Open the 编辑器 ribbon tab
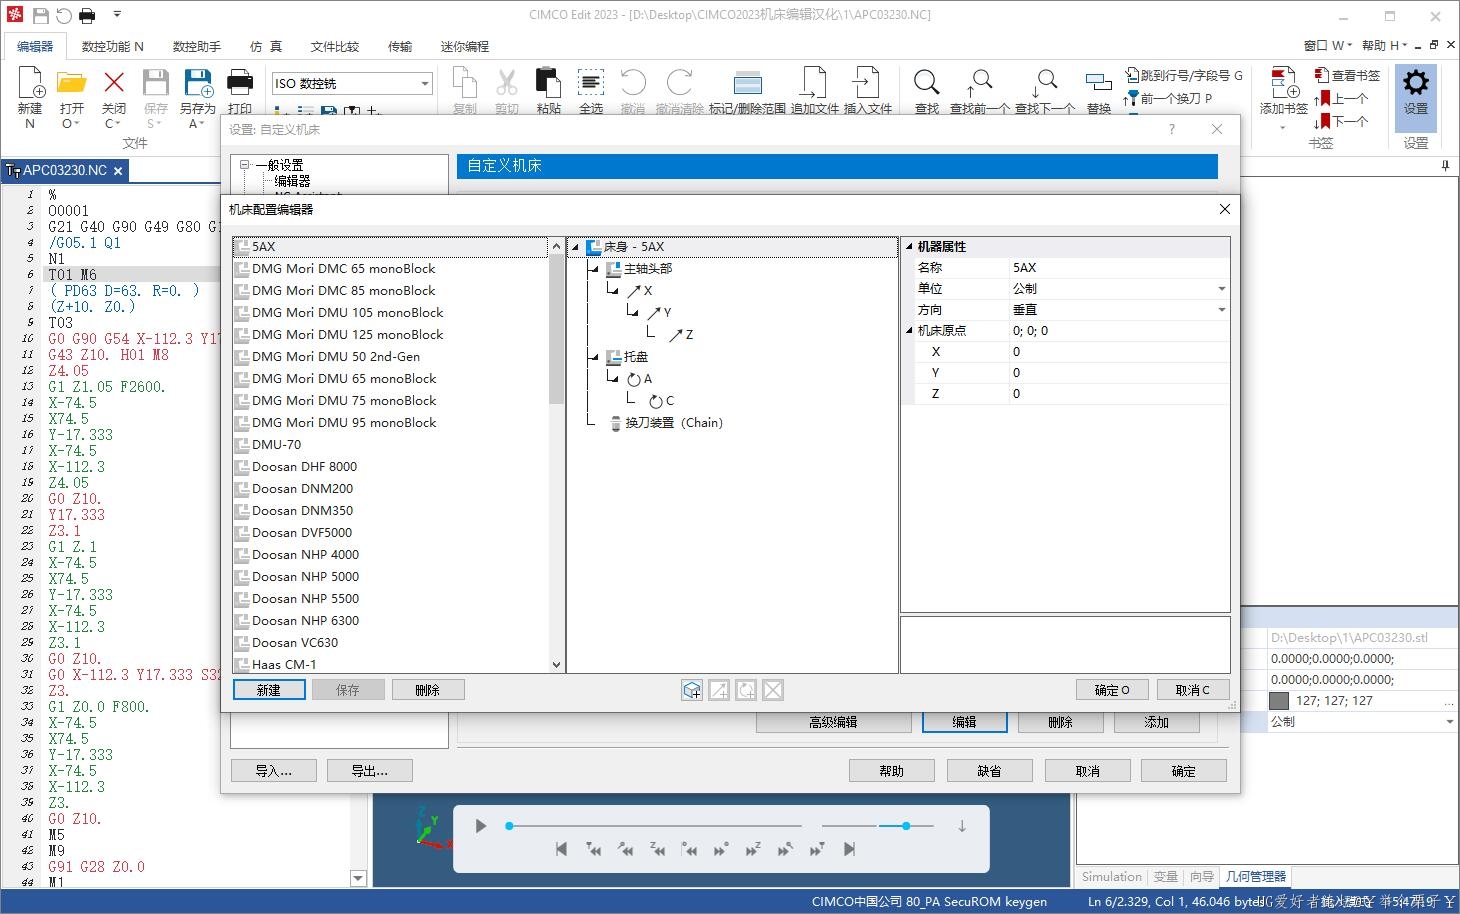The width and height of the screenshot is (1460, 914). click(x=35, y=46)
